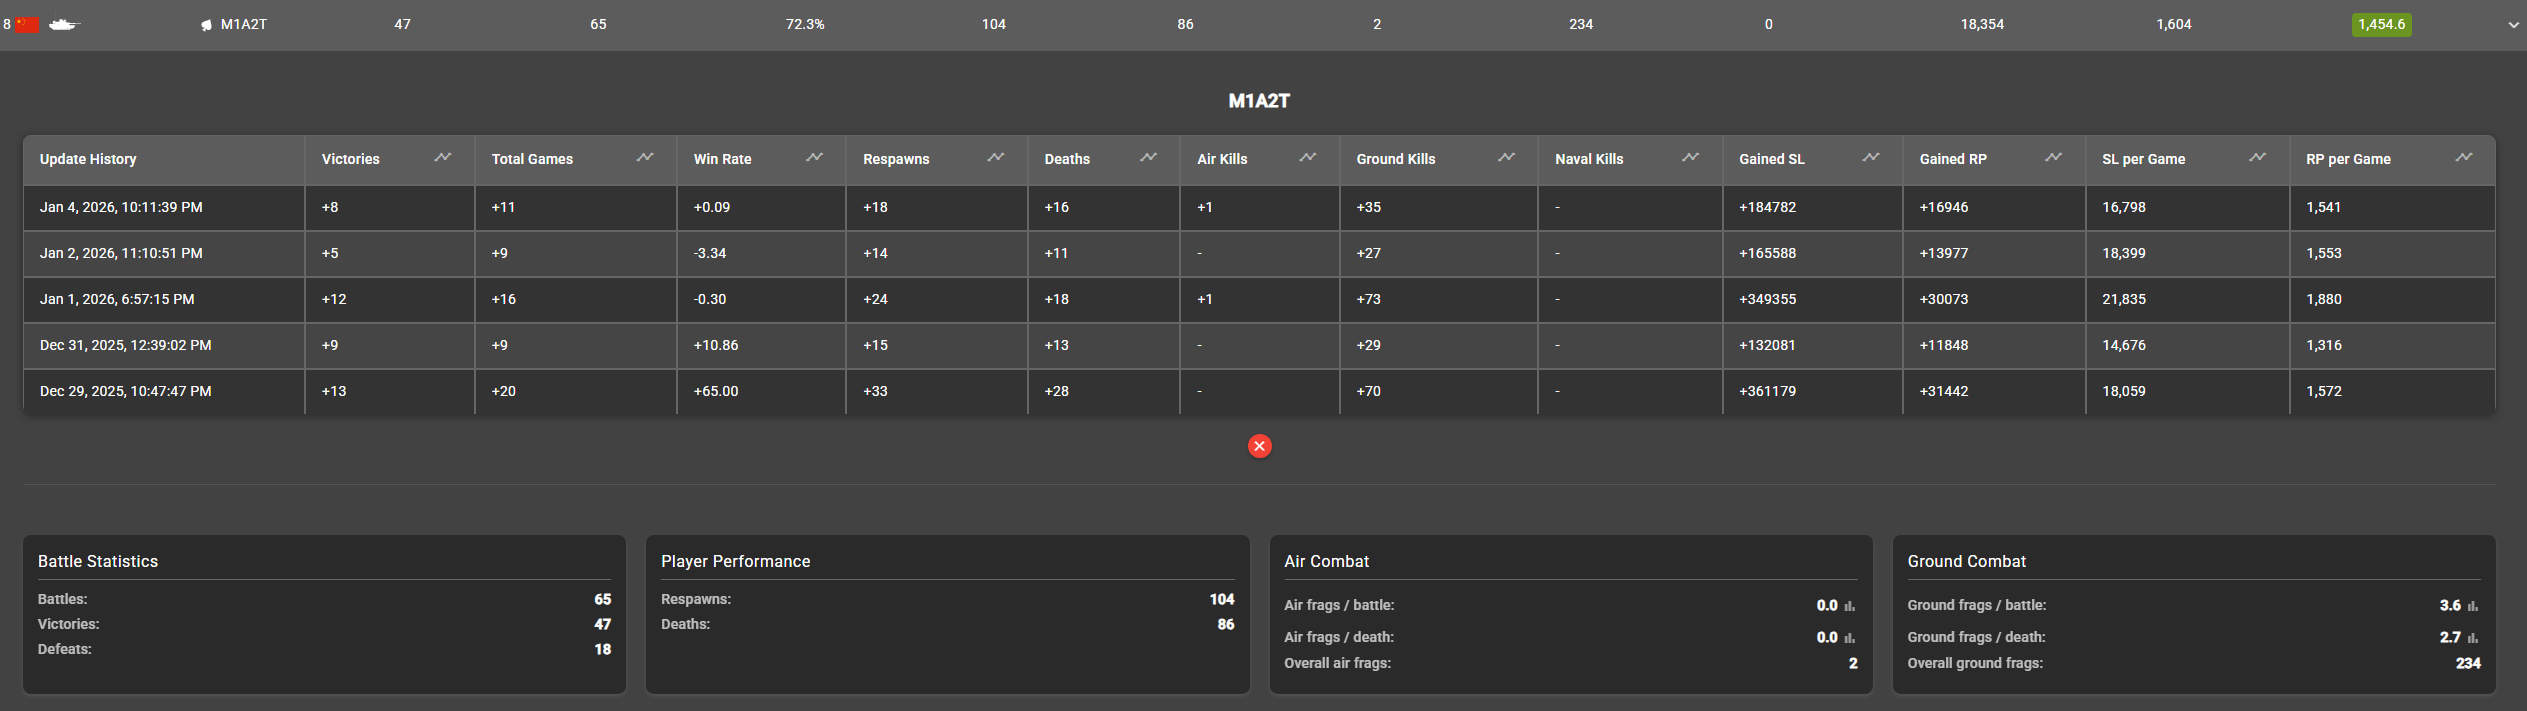The width and height of the screenshot is (2527, 711).
Task: Click the green 1,454.6 score badge
Action: coord(2381,24)
